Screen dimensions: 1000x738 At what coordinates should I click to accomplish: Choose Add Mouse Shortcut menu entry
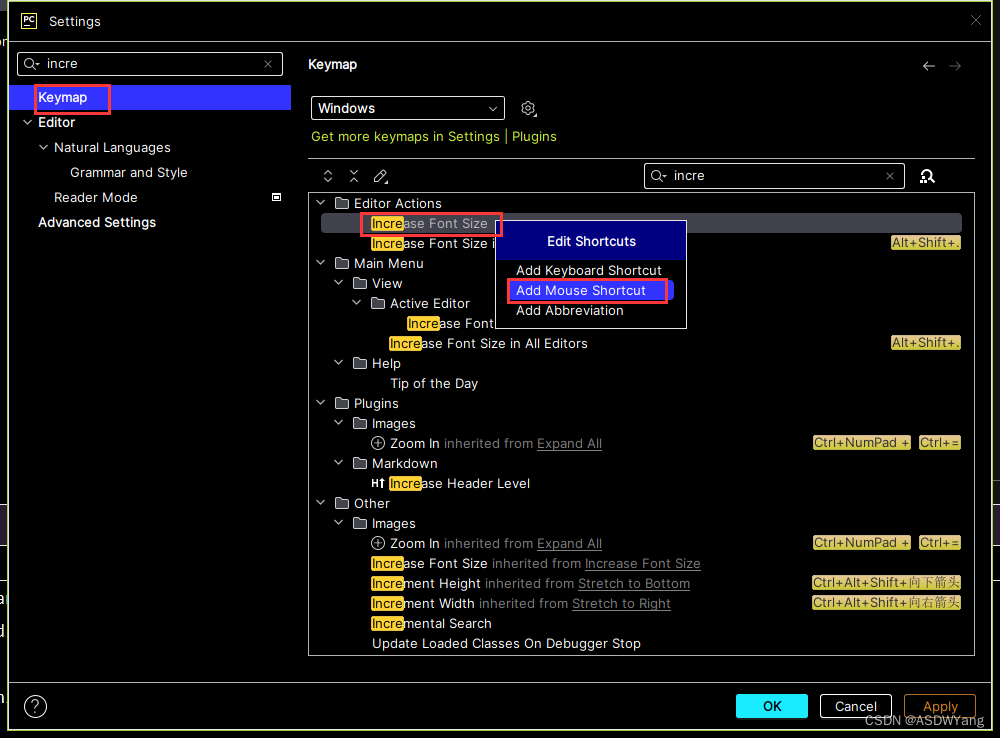pyautogui.click(x=581, y=290)
